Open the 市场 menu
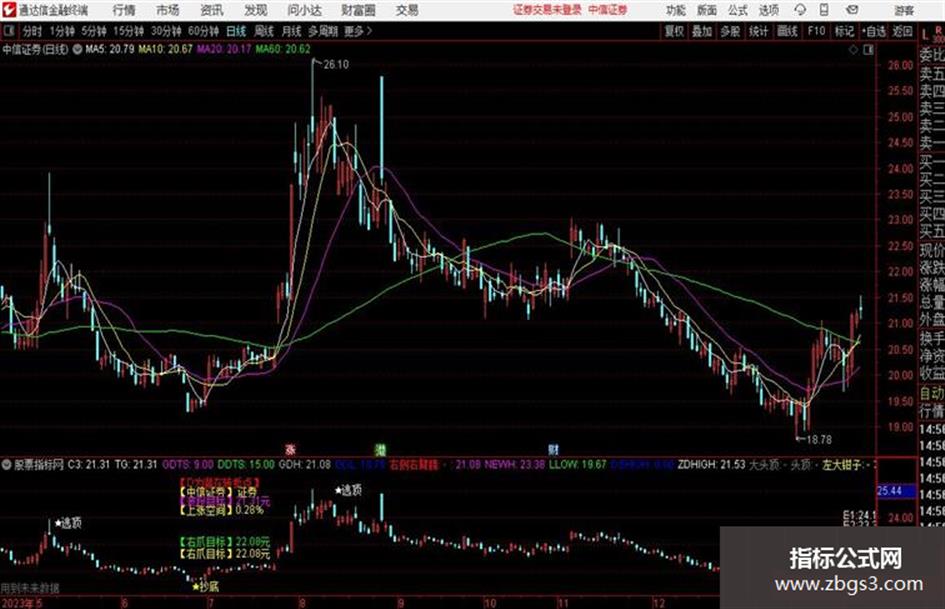 [x=168, y=10]
